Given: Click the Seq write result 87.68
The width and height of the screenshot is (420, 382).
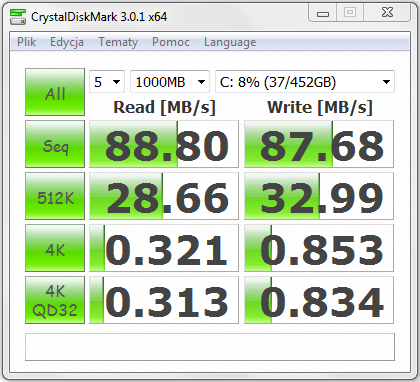Looking at the screenshot, I should 319,144.
